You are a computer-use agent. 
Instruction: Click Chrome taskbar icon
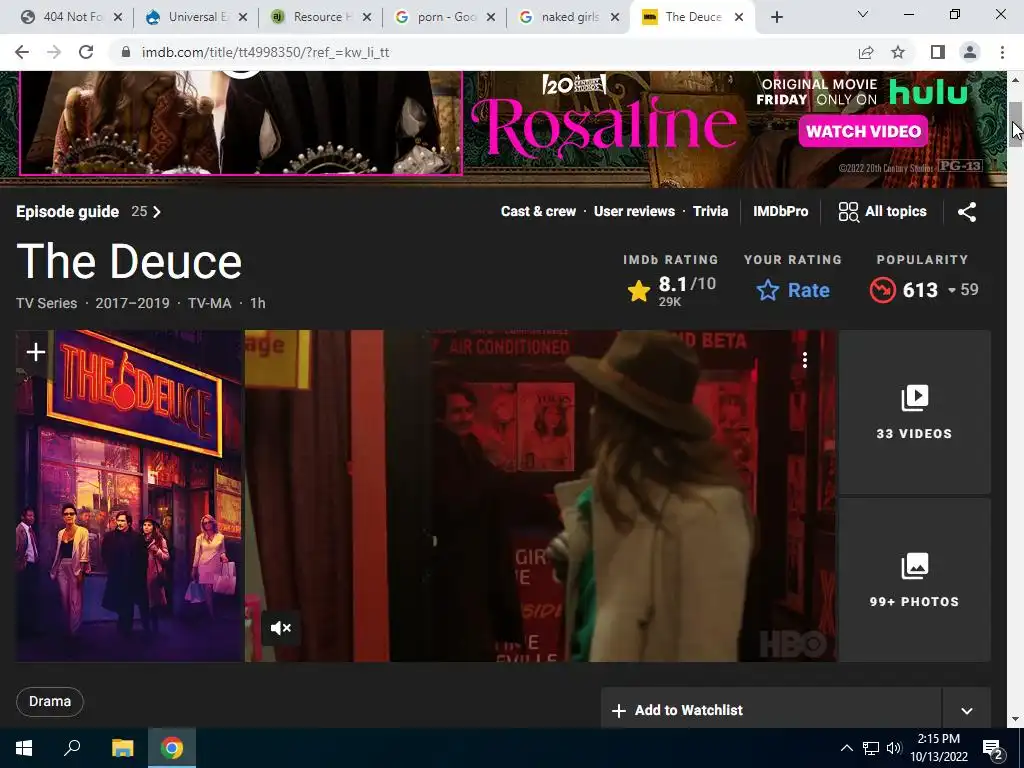tap(172, 748)
